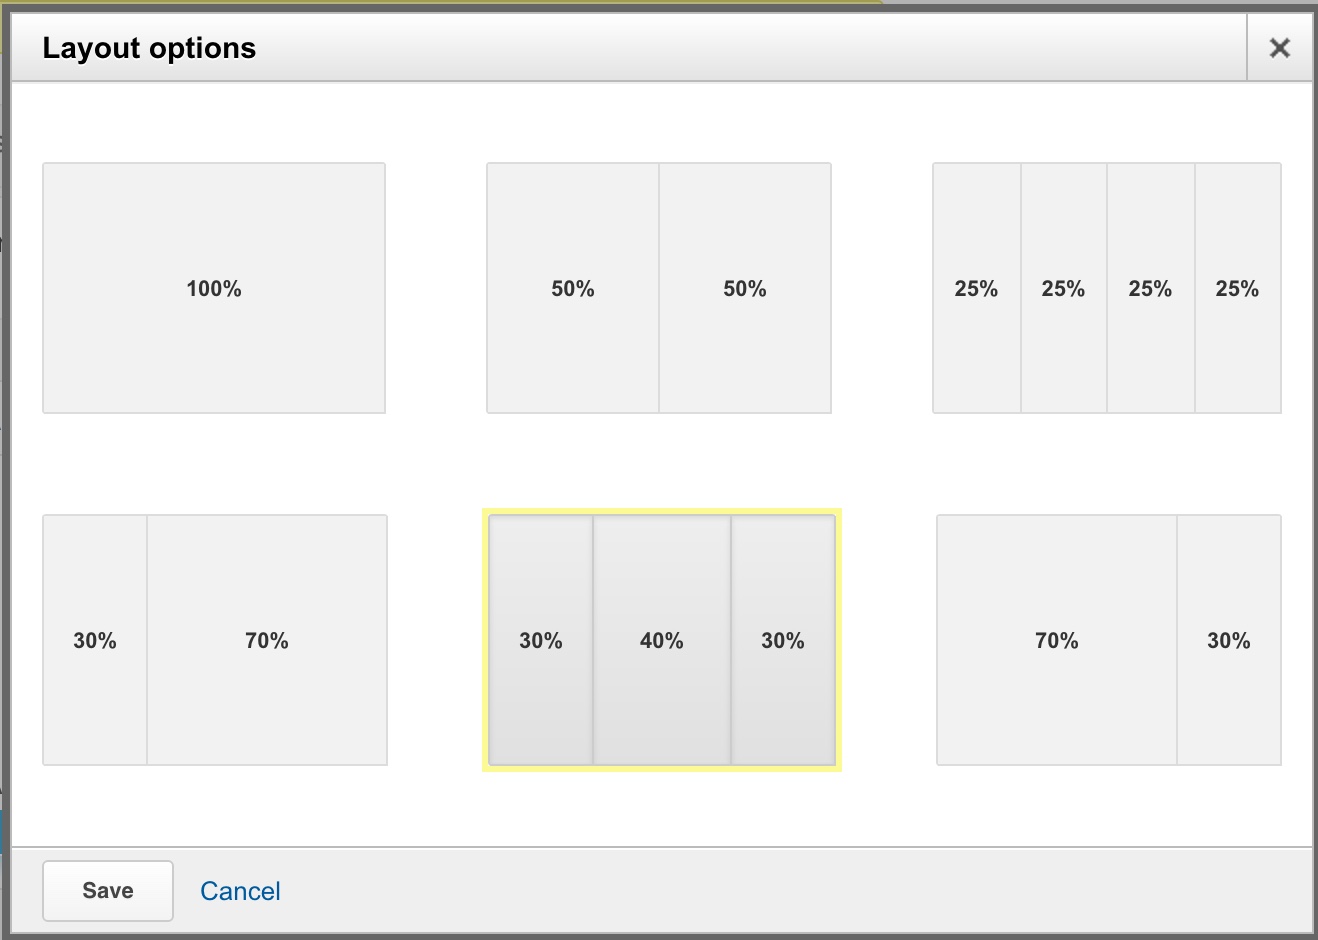The width and height of the screenshot is (1318, 940).
Task: Click the left 50% column of two-column layout
Action: [x=573, y=288]
